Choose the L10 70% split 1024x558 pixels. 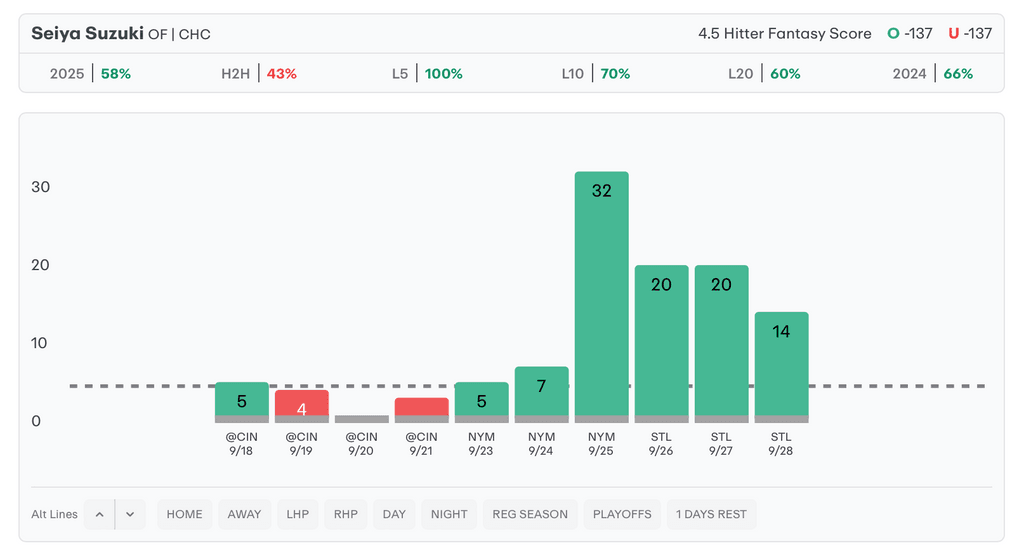[596, 73]
